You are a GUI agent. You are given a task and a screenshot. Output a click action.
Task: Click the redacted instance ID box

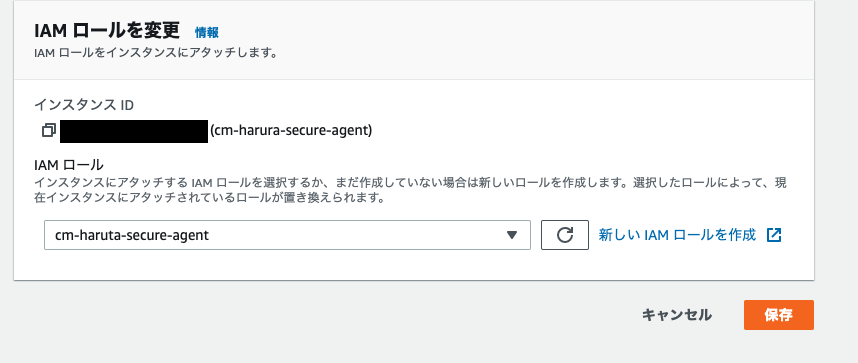coord(134,131)
